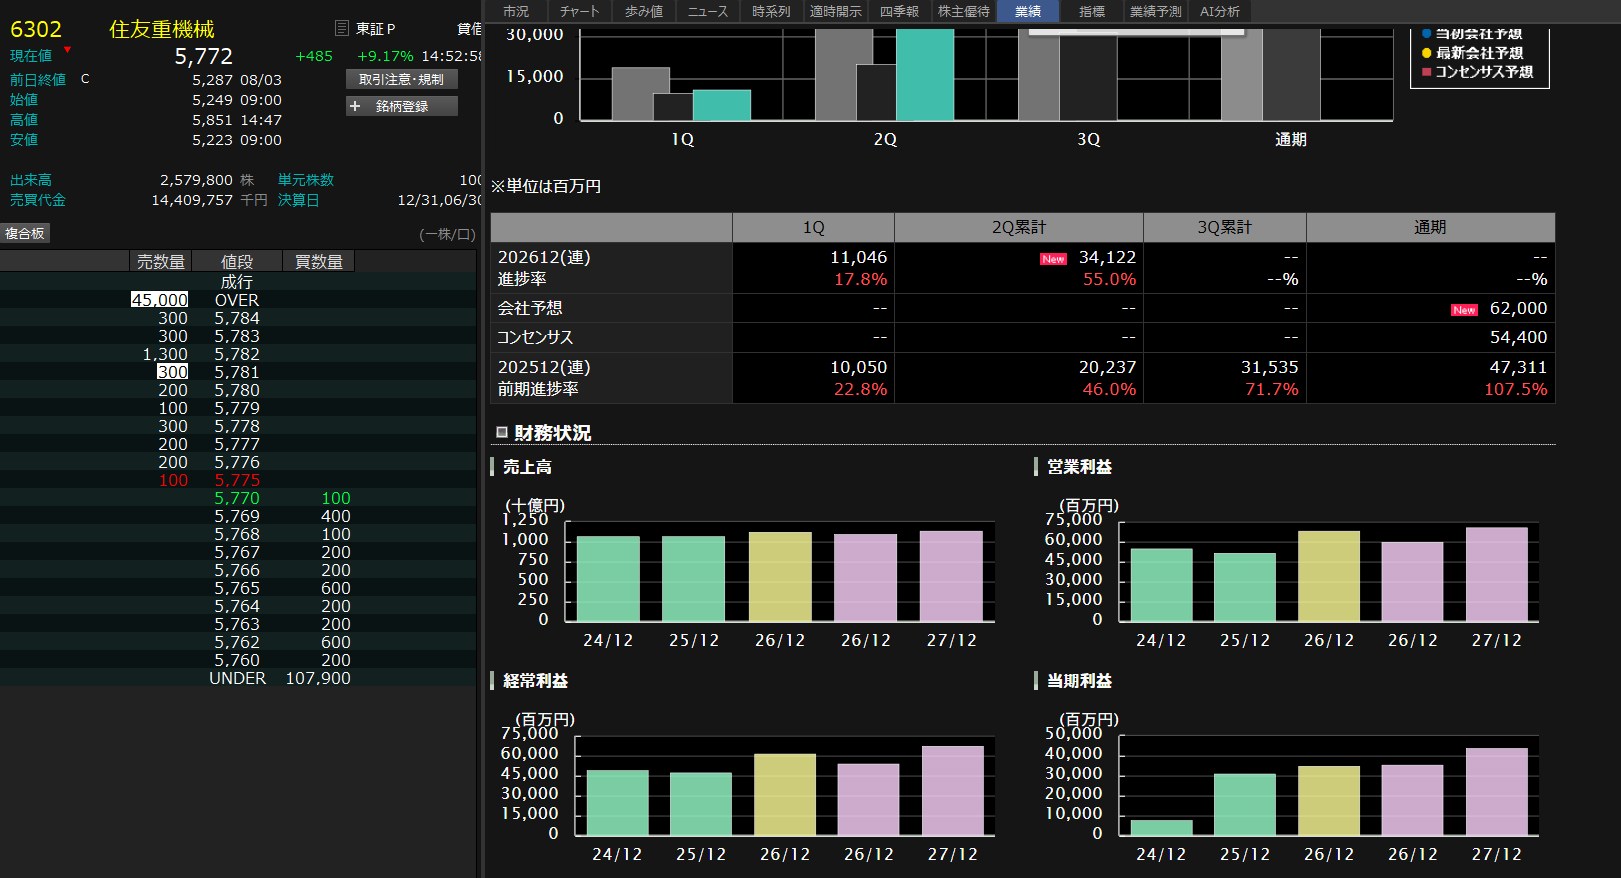This screenshot has height=878, width=1621.
Task: Click the 取引注意・規制 button
Action: coord(402,79)
